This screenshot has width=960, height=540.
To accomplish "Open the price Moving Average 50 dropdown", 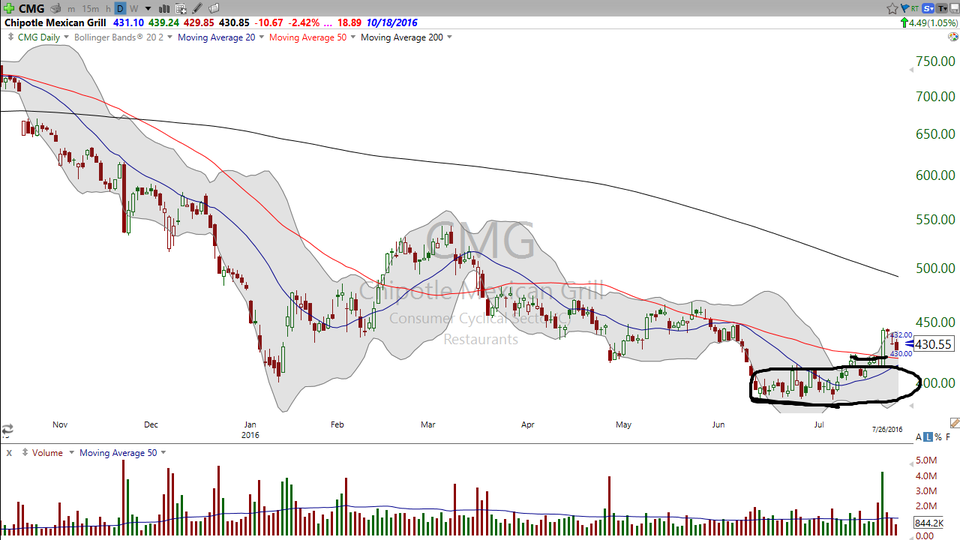I will click(x=353, y=37).
